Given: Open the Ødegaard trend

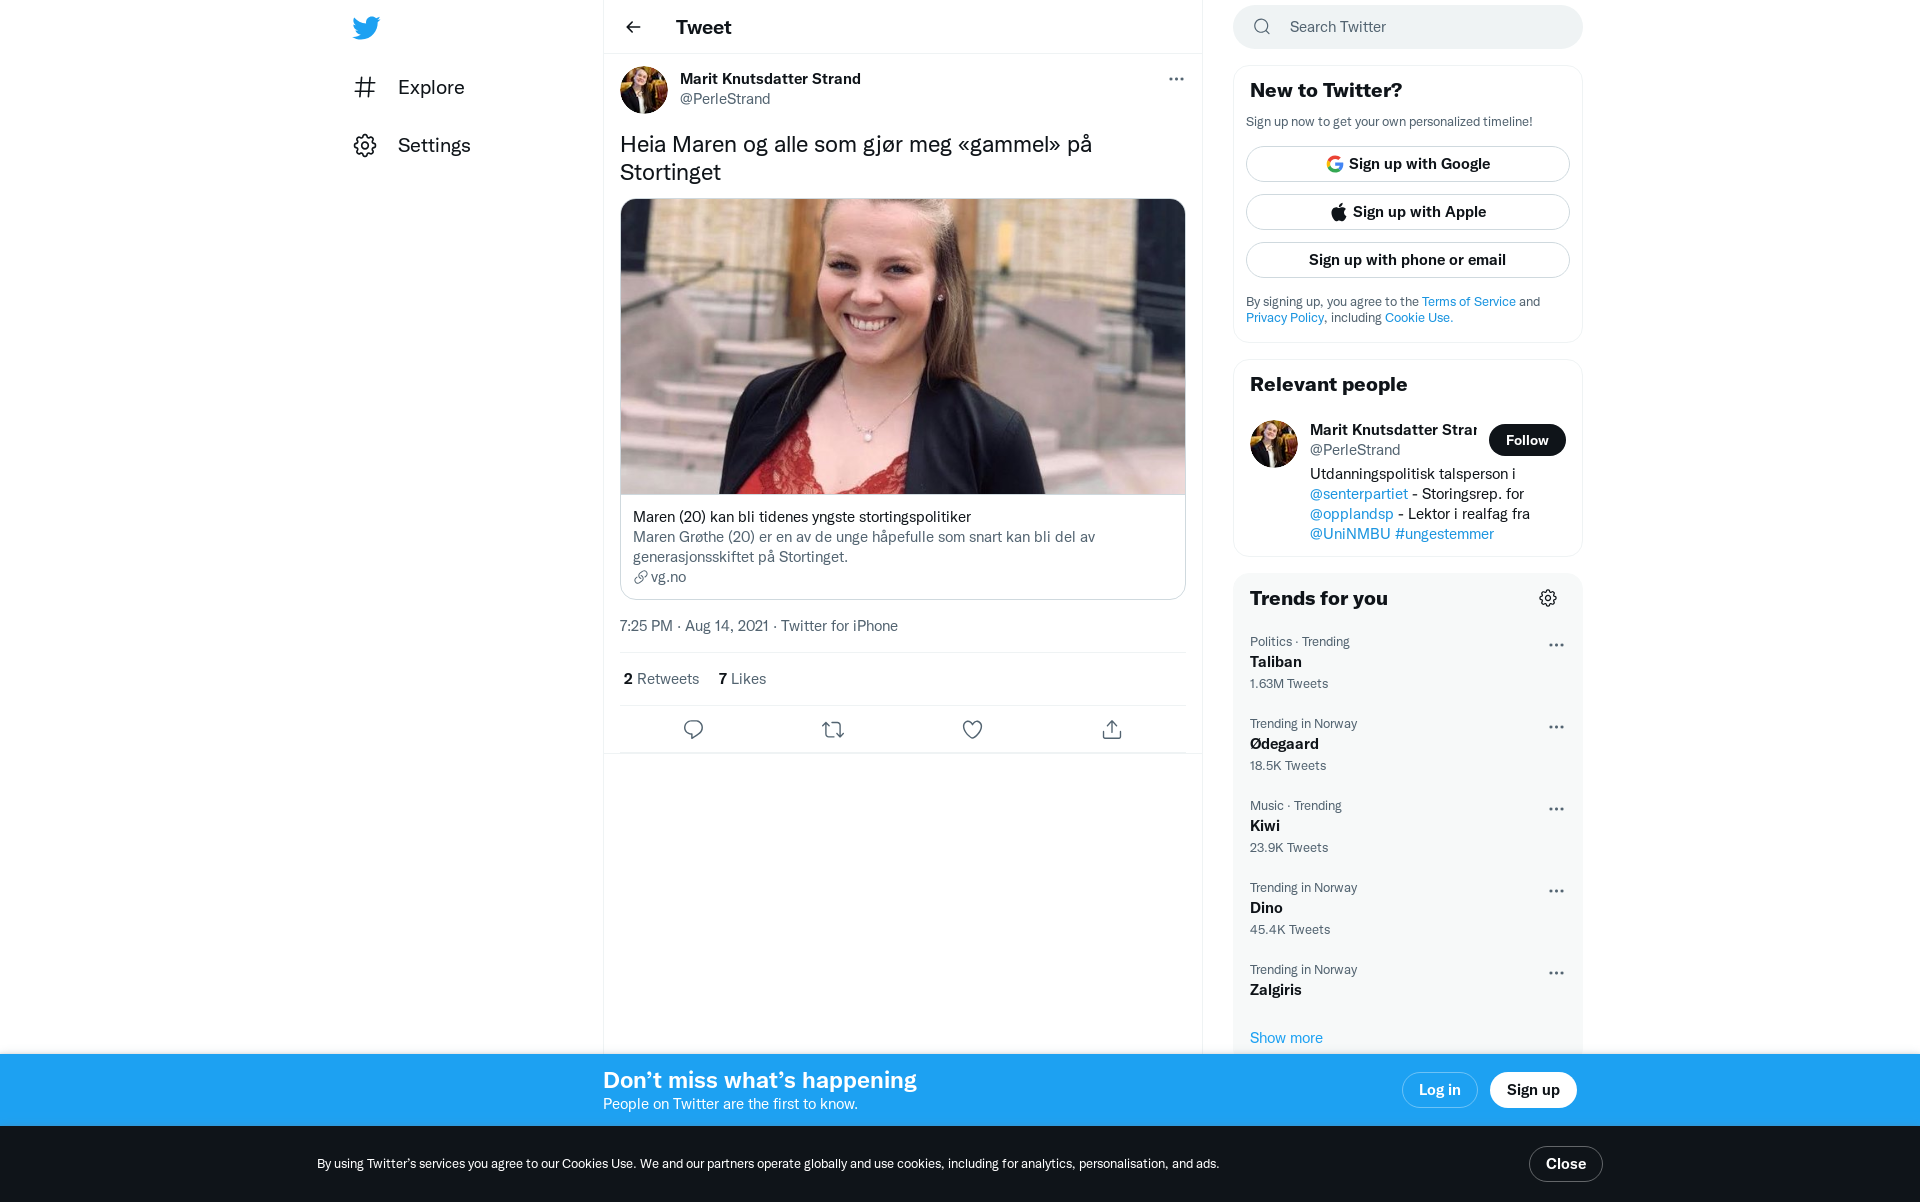Looking at the screenshot, I should click(x=1408, y=745).
